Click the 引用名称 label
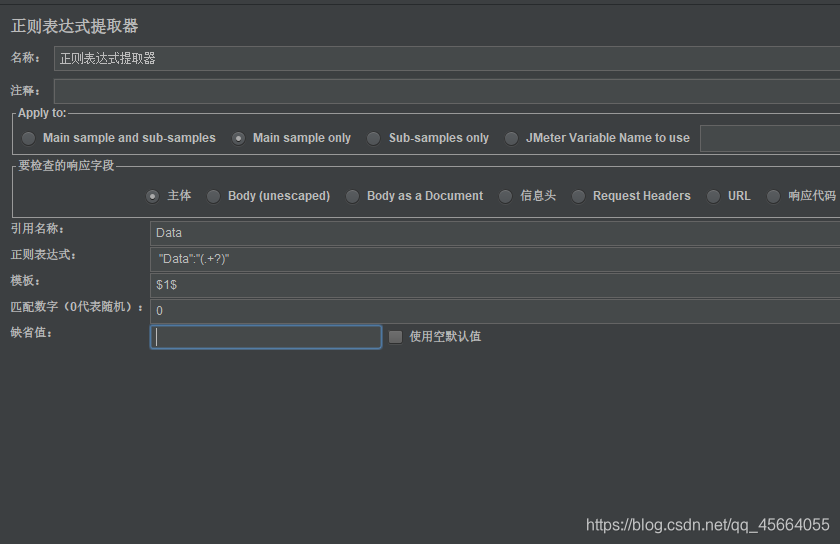The image size is (840, 544). [x=37, y=229]
